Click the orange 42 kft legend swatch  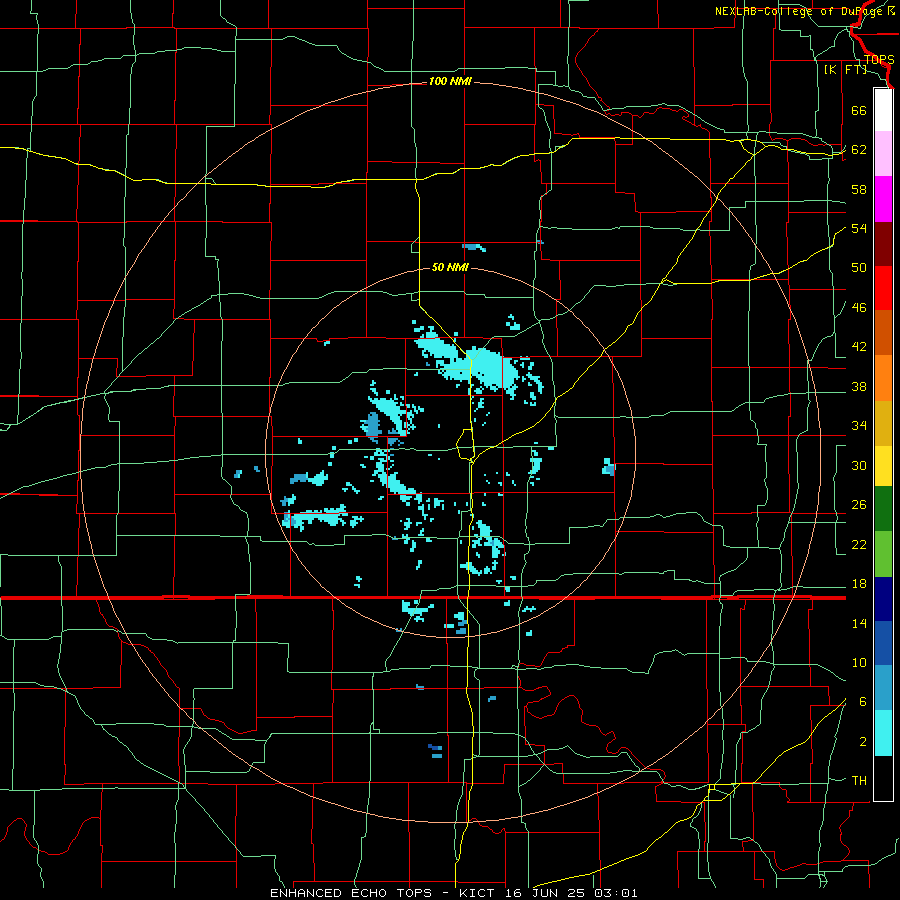tap(883, 378)
